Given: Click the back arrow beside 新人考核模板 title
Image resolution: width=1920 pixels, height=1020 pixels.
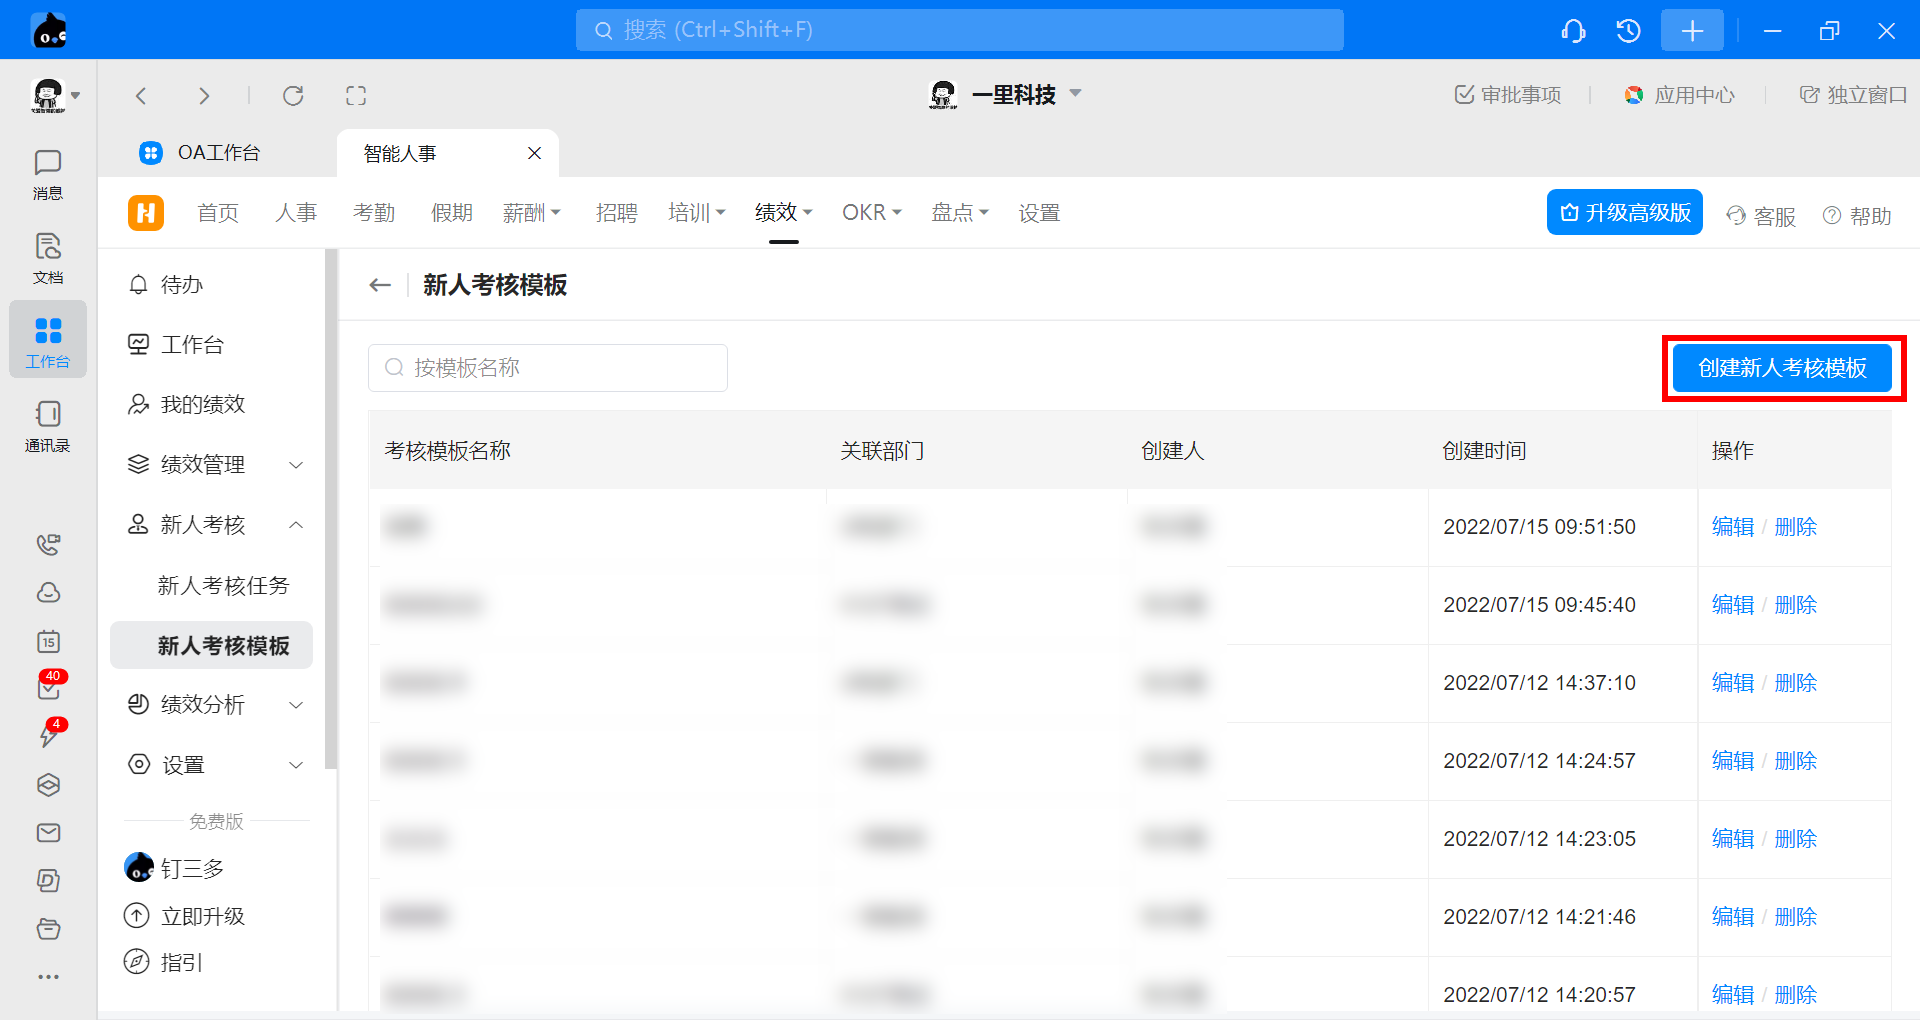Looking at the screenshot, I should [x=380, y=285].
